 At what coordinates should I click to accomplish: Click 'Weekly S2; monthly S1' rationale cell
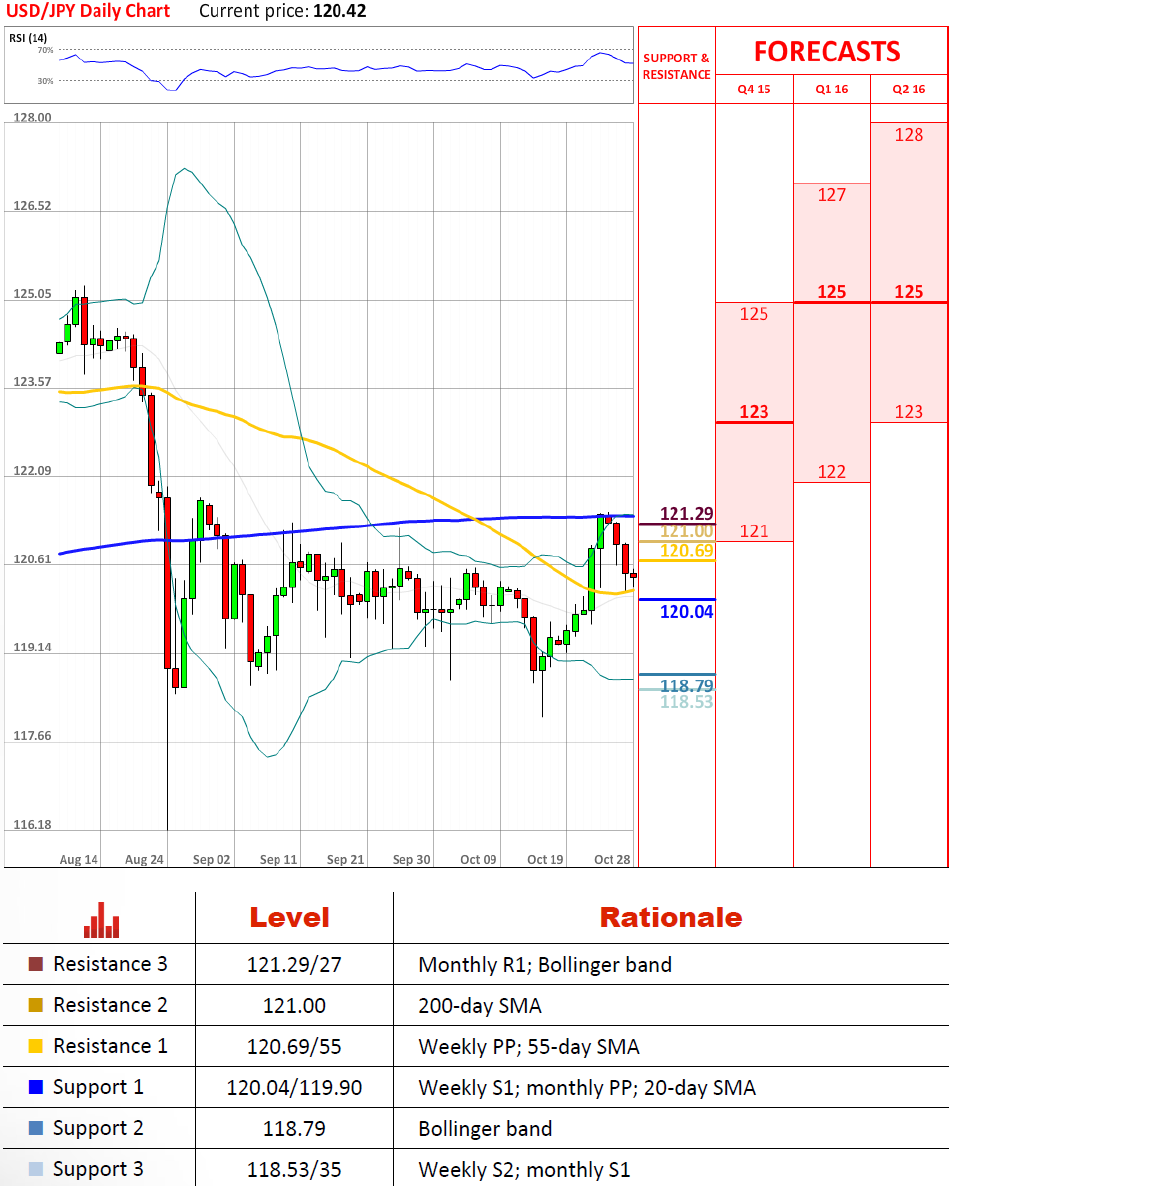[x=523, y=1170]
